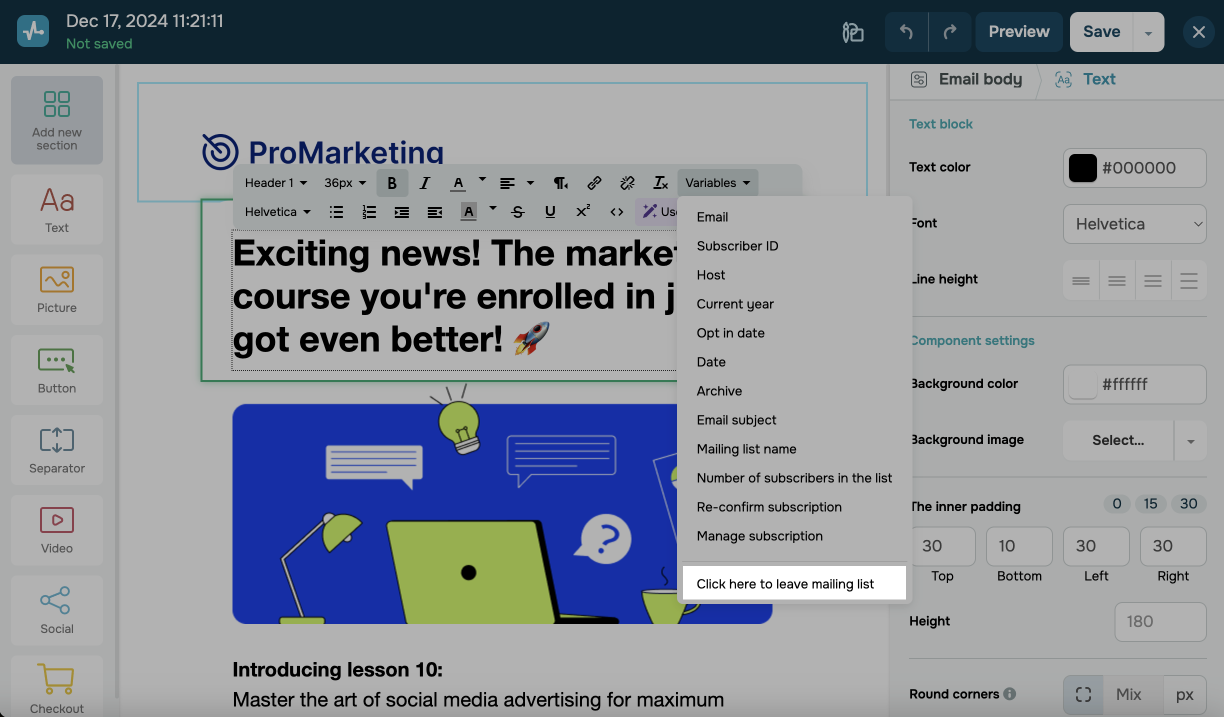Edit the Height field
1224x717 pixels.
(1160, 621)
